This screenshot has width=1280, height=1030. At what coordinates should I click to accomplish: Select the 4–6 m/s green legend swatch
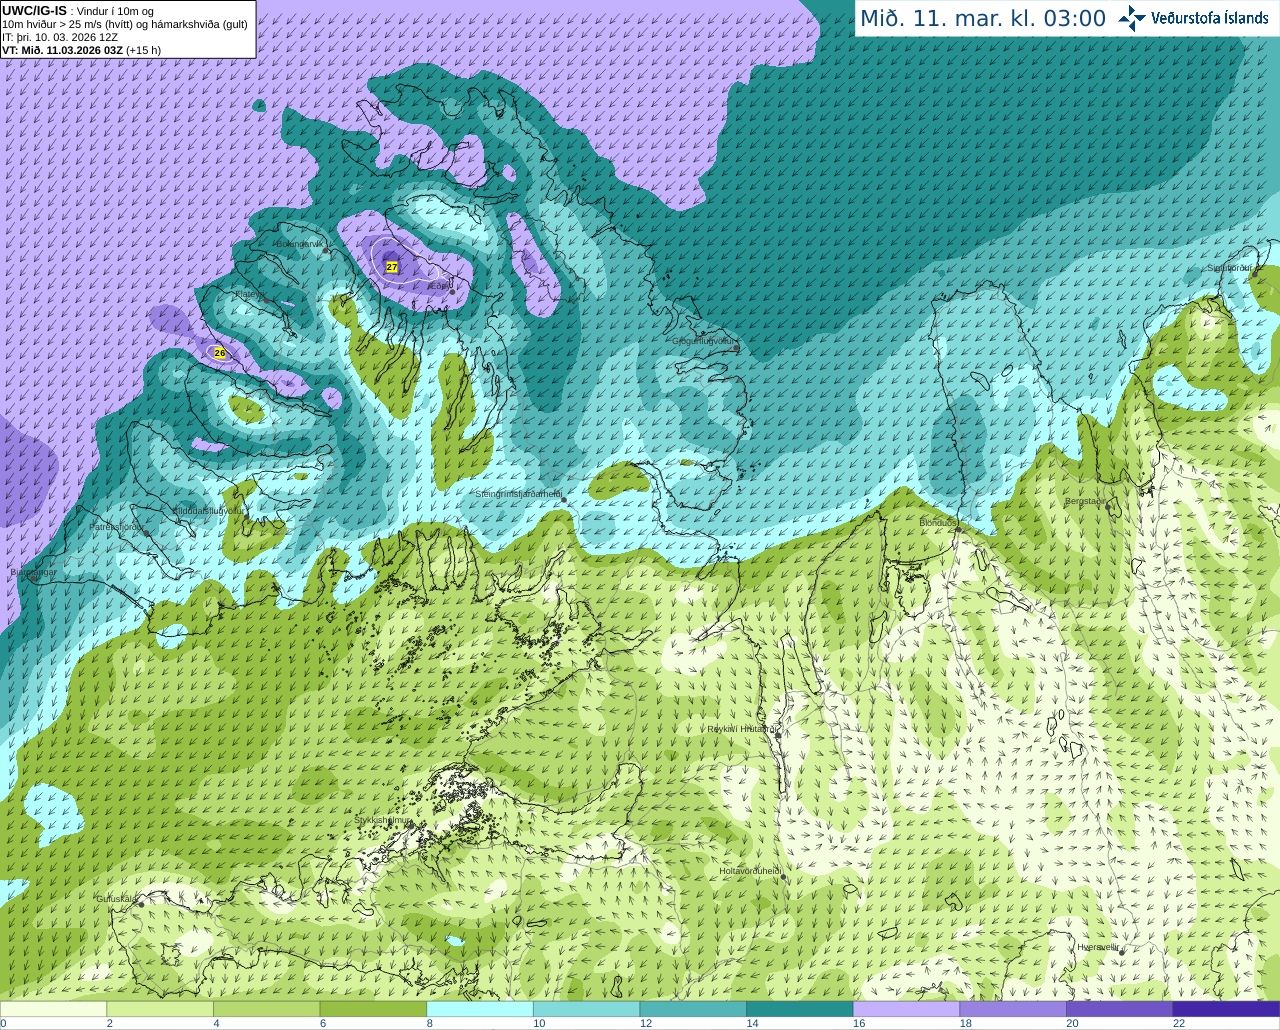click(266, 1009)
